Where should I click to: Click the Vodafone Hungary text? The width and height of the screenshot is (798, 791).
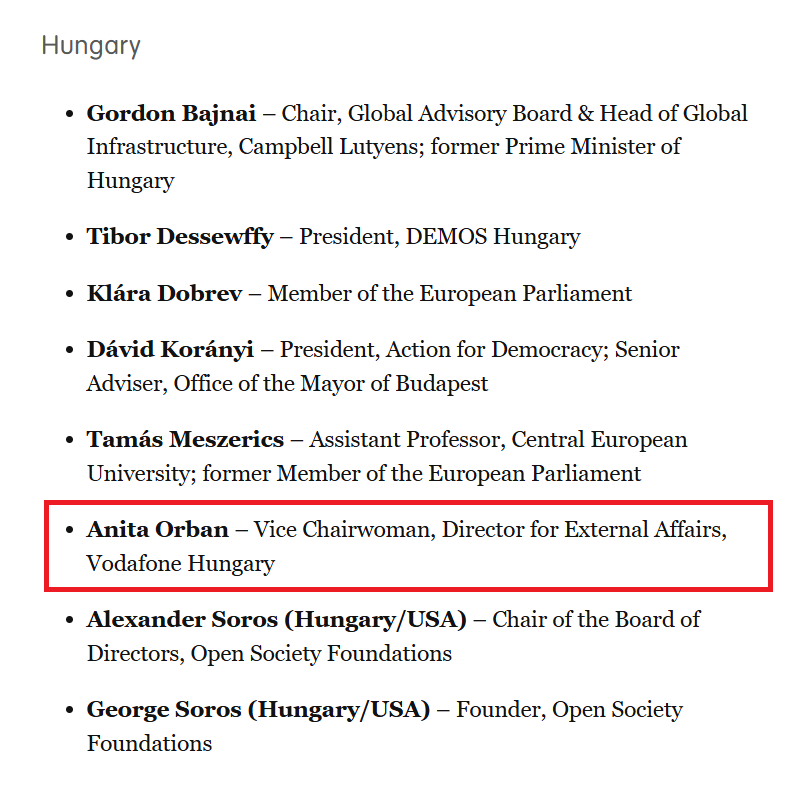click(180, 563)
